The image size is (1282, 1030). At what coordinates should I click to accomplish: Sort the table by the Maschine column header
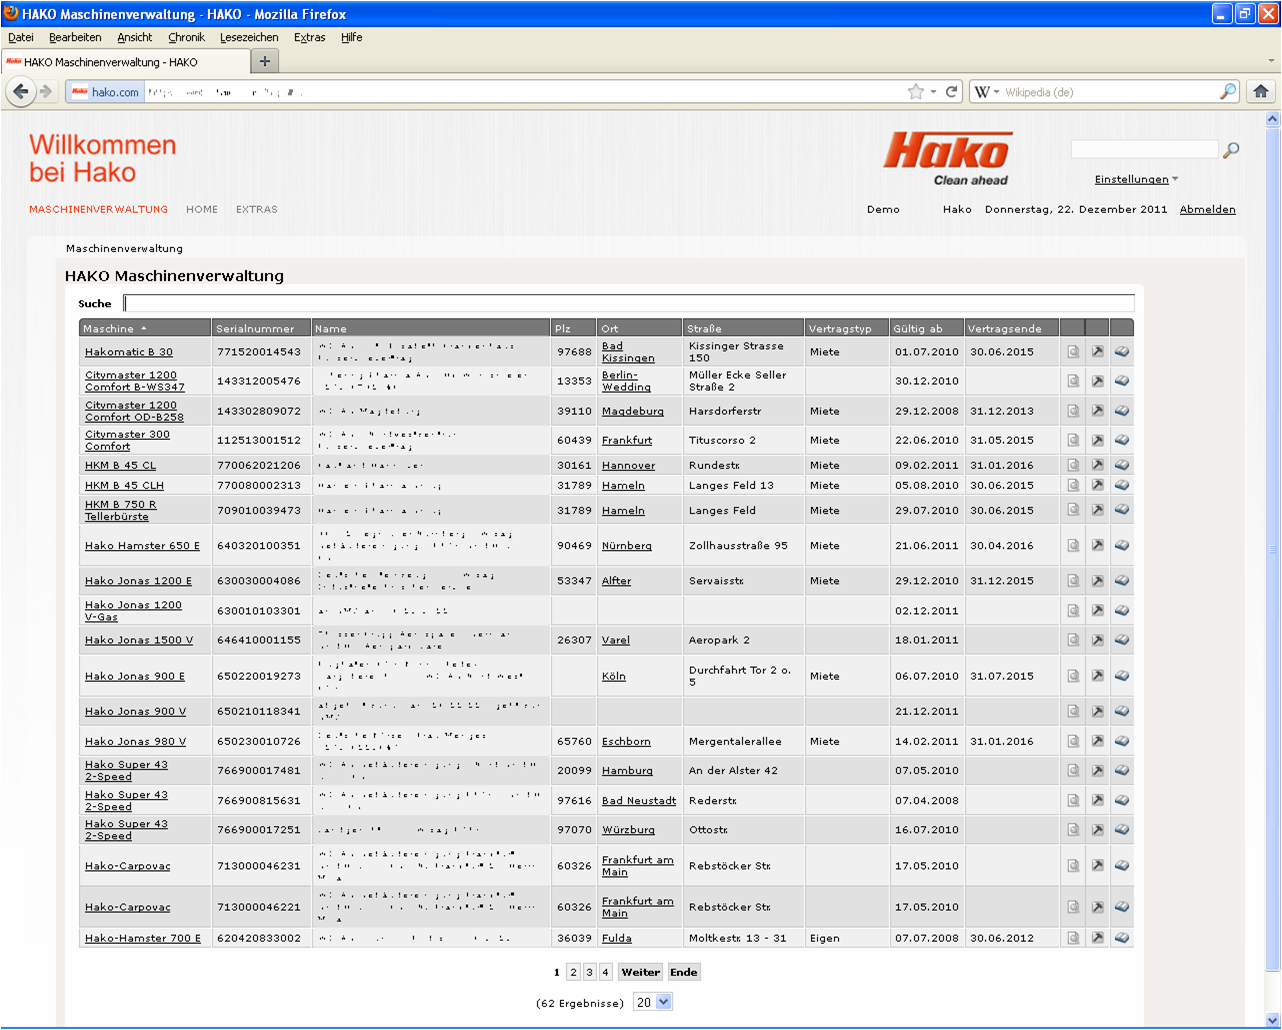145,328
